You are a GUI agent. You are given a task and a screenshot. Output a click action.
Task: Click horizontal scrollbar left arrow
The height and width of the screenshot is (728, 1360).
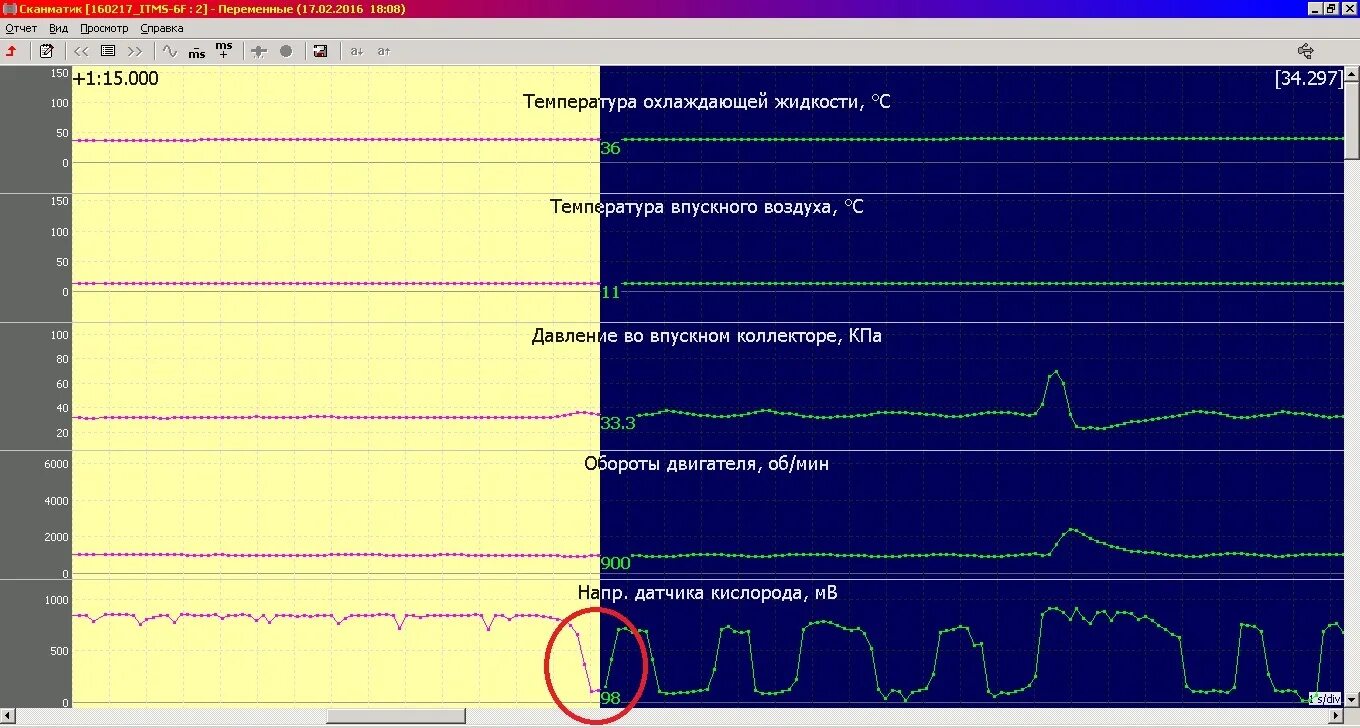(x=8, y=716)
